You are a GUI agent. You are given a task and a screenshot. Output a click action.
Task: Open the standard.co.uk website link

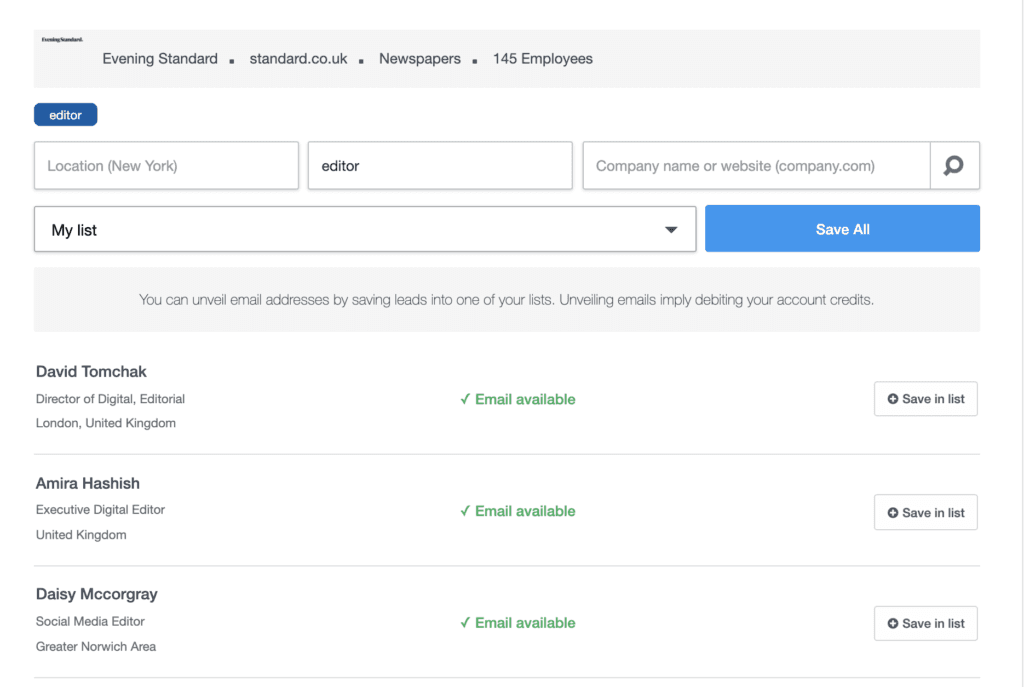298,59
